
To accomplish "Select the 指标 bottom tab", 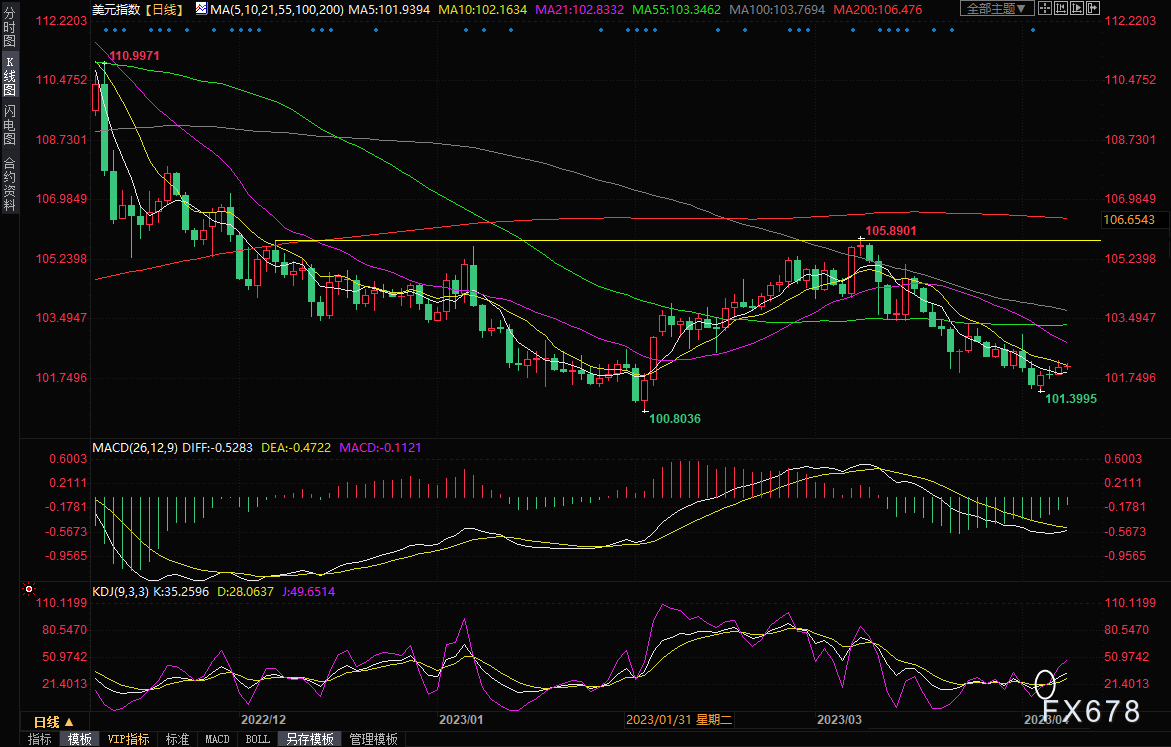I will click(x=39, y=739).
